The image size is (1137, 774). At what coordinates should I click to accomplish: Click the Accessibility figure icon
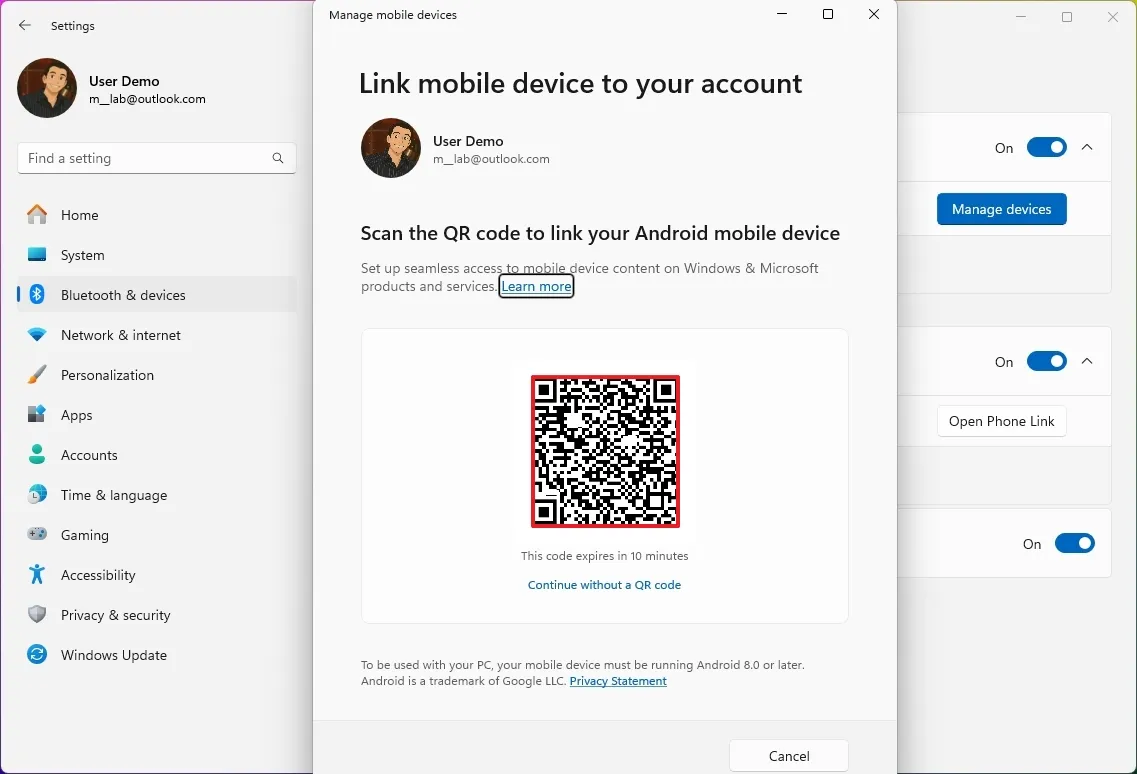(37, 575)
